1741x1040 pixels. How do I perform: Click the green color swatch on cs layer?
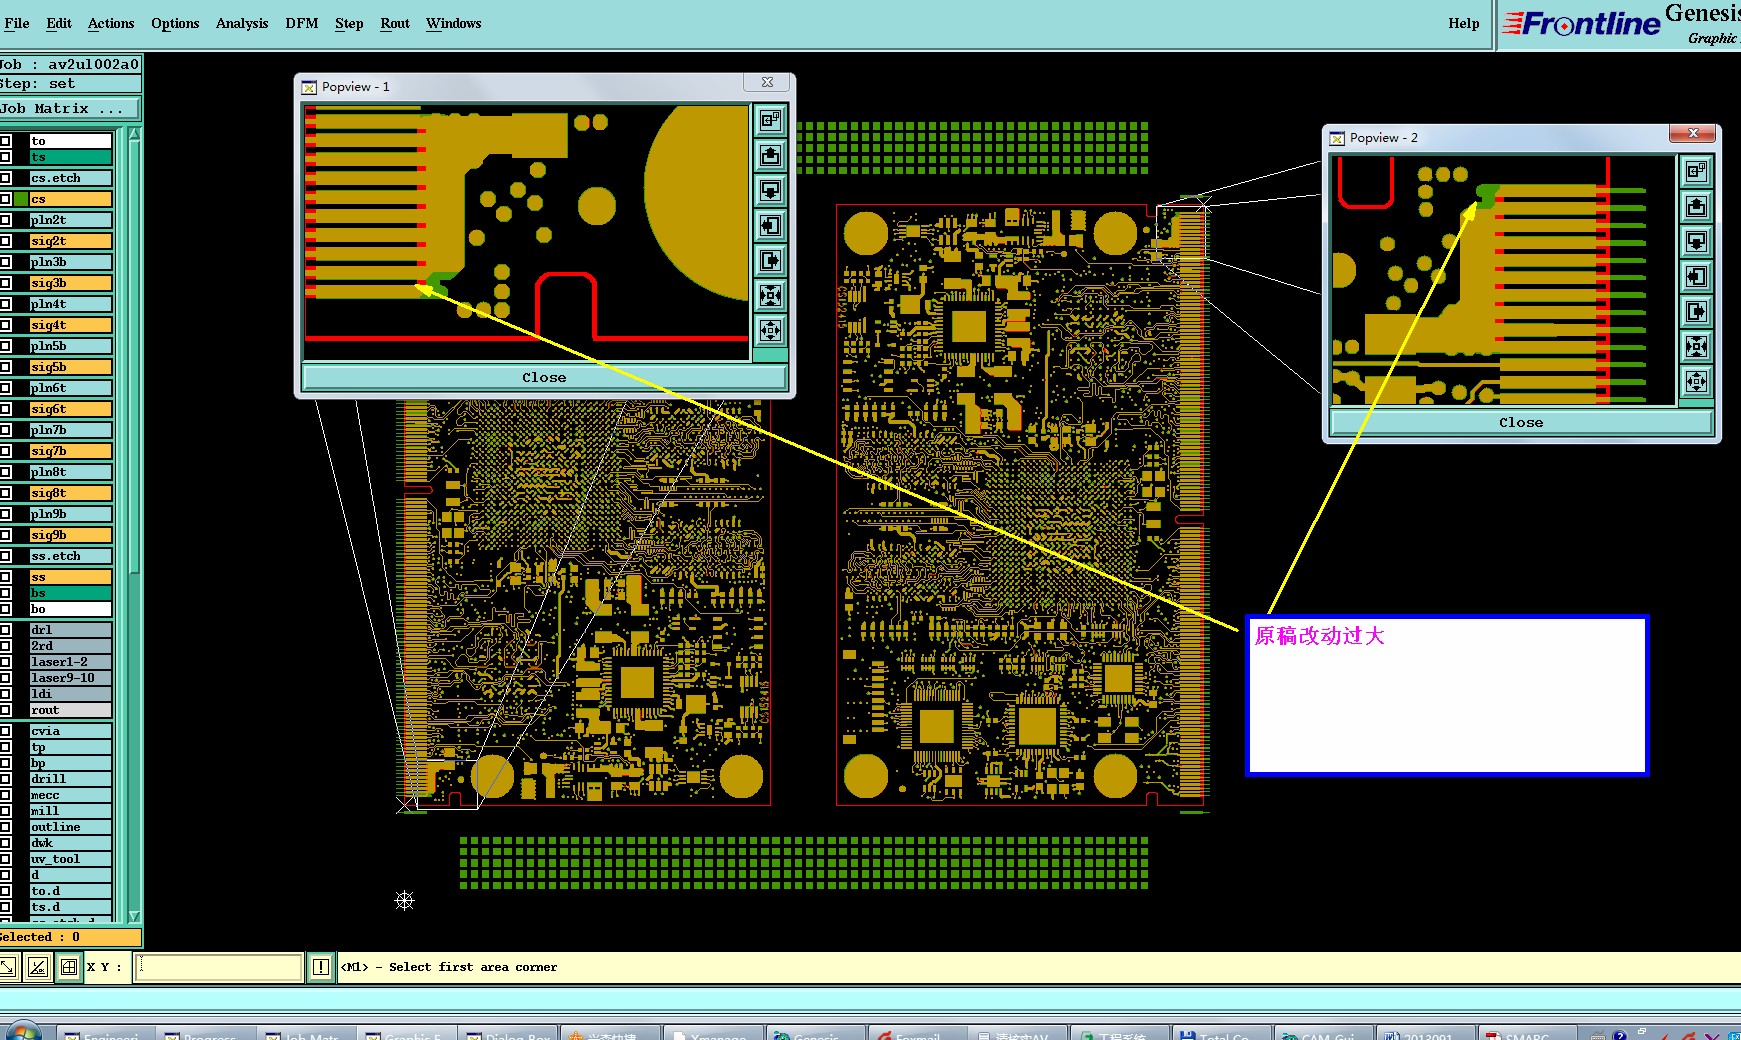[21, 199]
